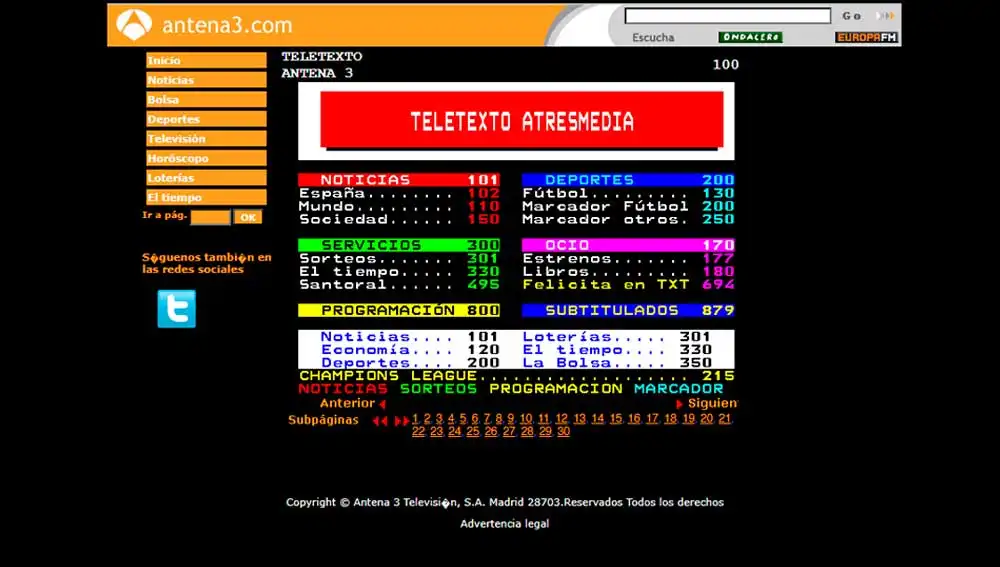Open the Europa FM logo
Screen dimensions: 1000x567
coord(867,37)
